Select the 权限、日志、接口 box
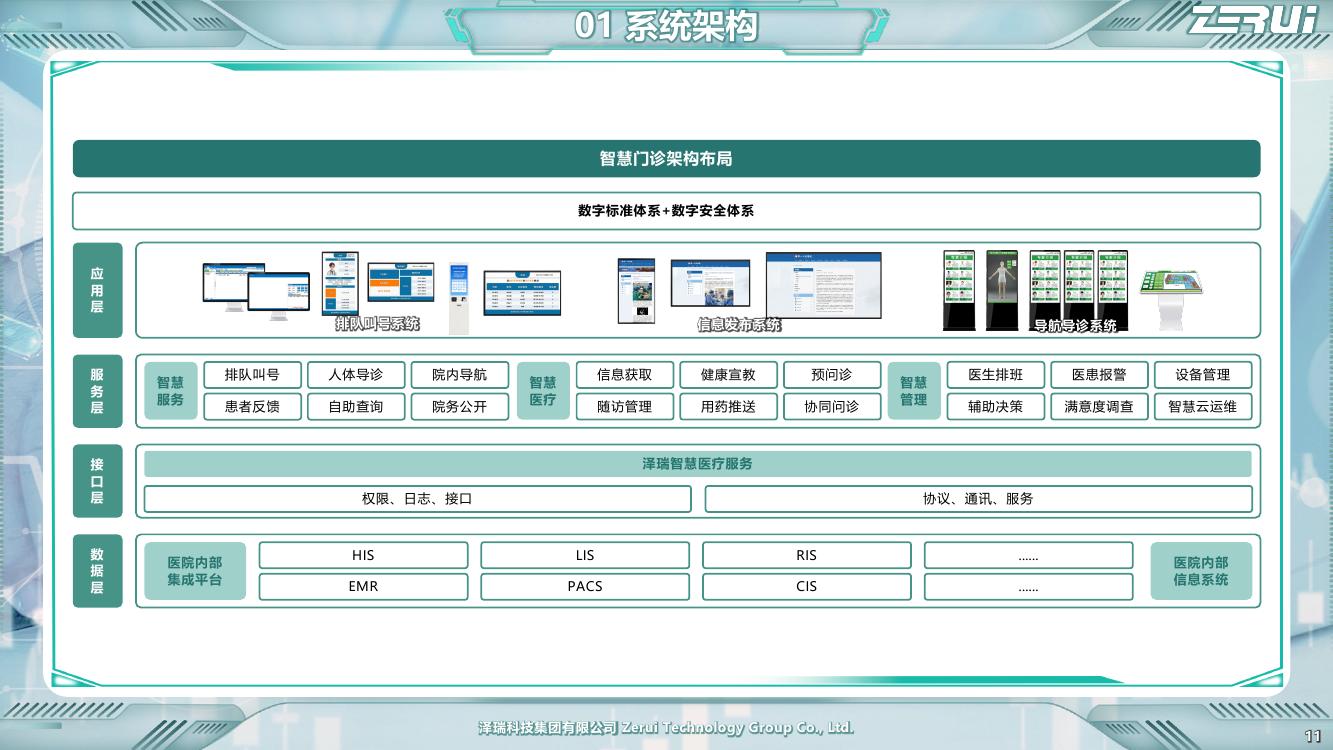Screen dimensions: 1333x750 tap(417, 498)
